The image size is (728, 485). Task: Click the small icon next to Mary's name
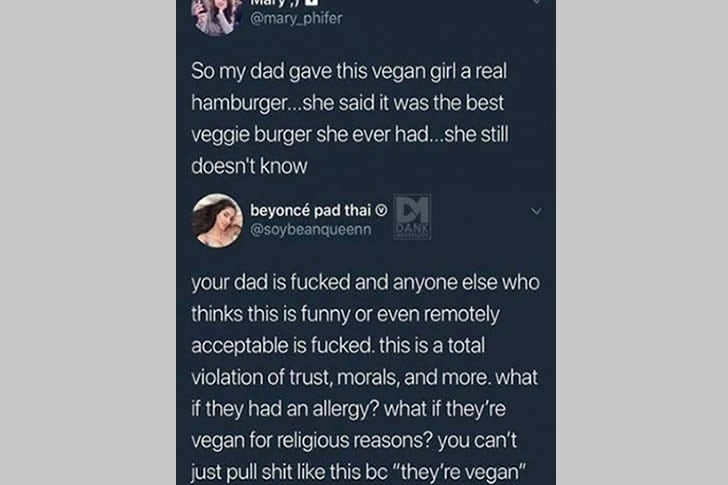pyautogui.click(x=312, y=2)
